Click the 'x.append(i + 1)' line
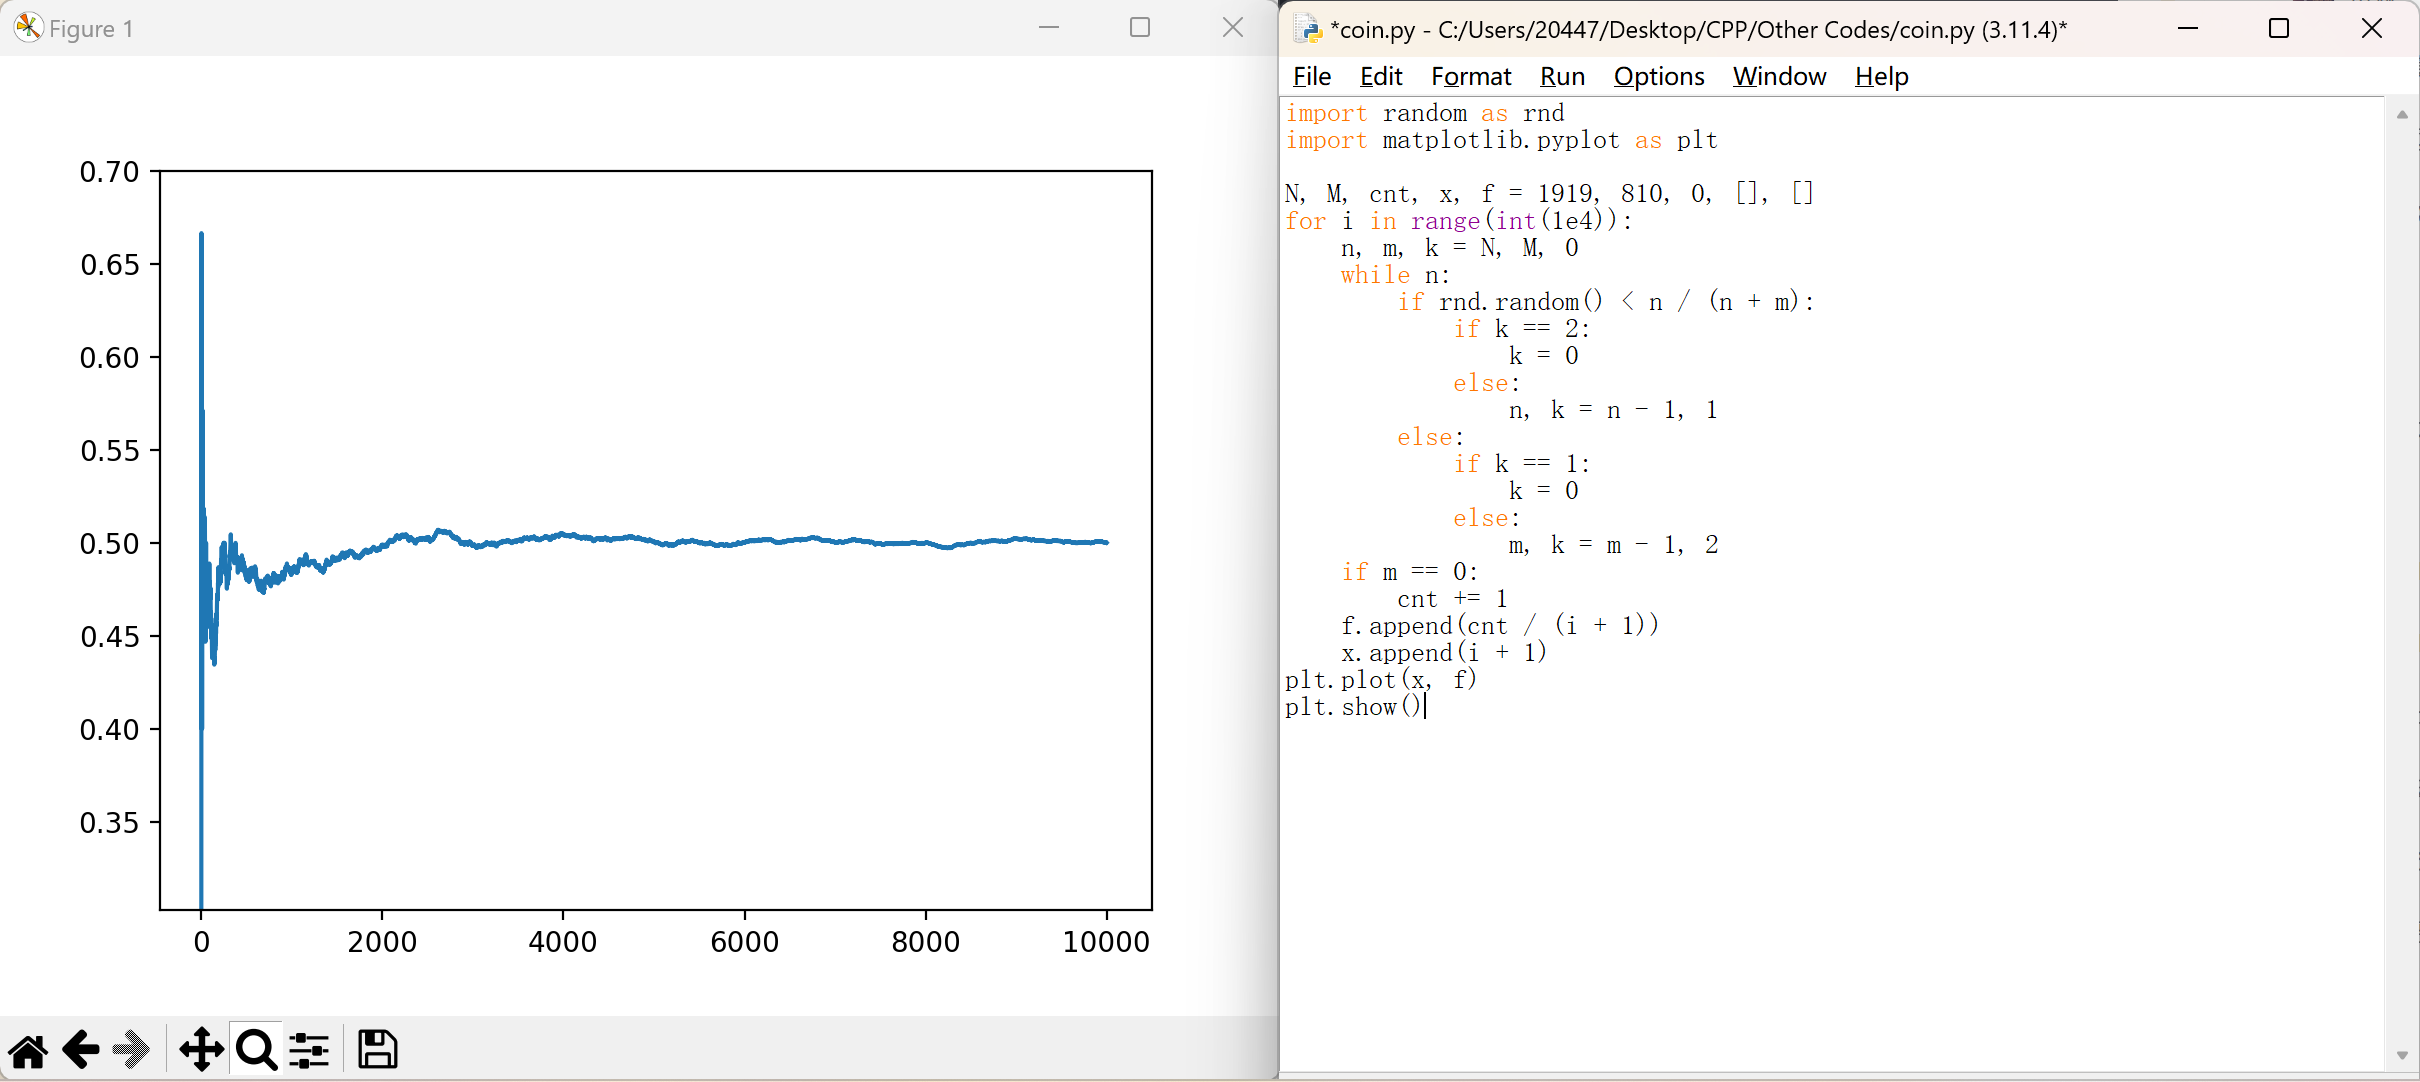 point(1444,653)
